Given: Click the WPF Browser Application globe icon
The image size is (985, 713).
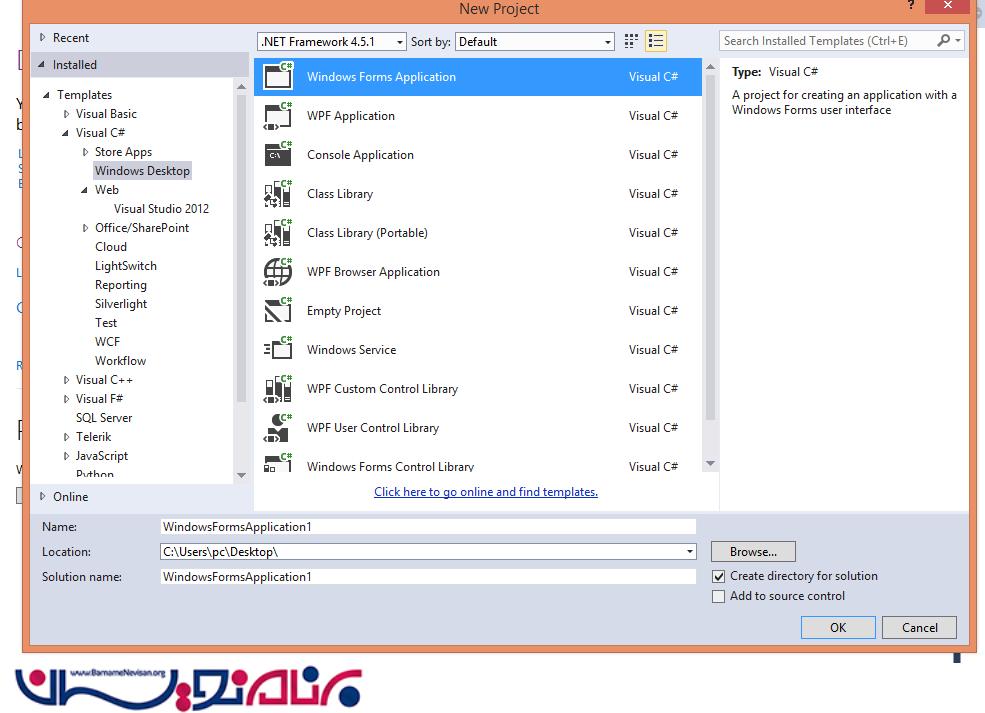Looking at the screenshot, I should point(278,271).
